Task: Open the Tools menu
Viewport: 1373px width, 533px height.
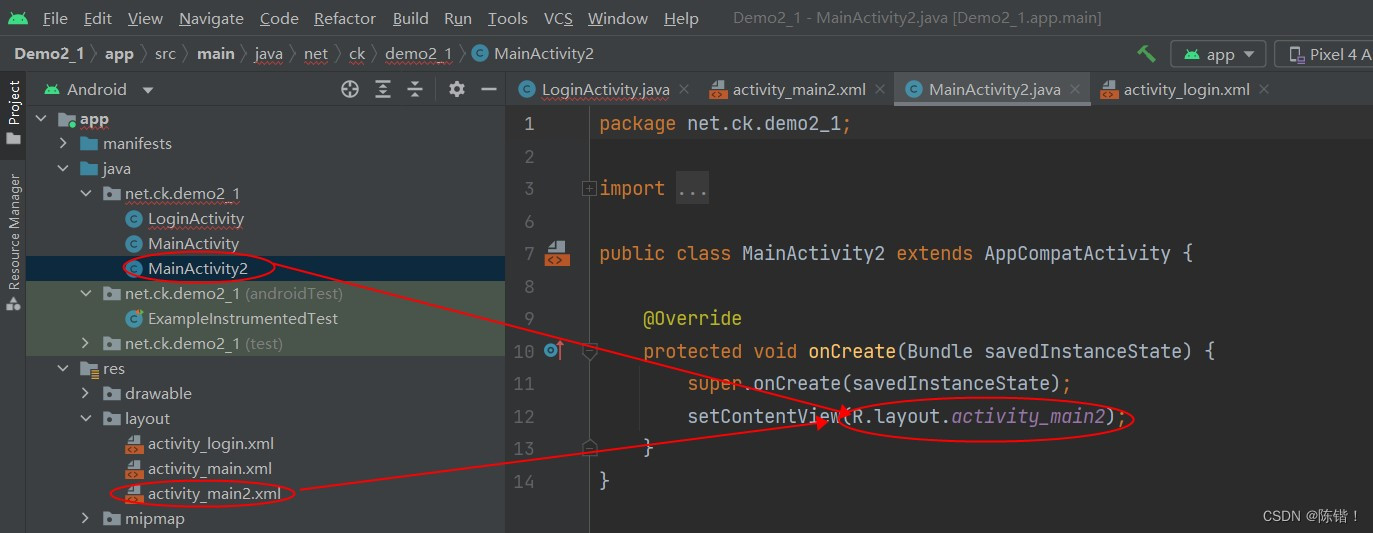Action: click(508, 18)
